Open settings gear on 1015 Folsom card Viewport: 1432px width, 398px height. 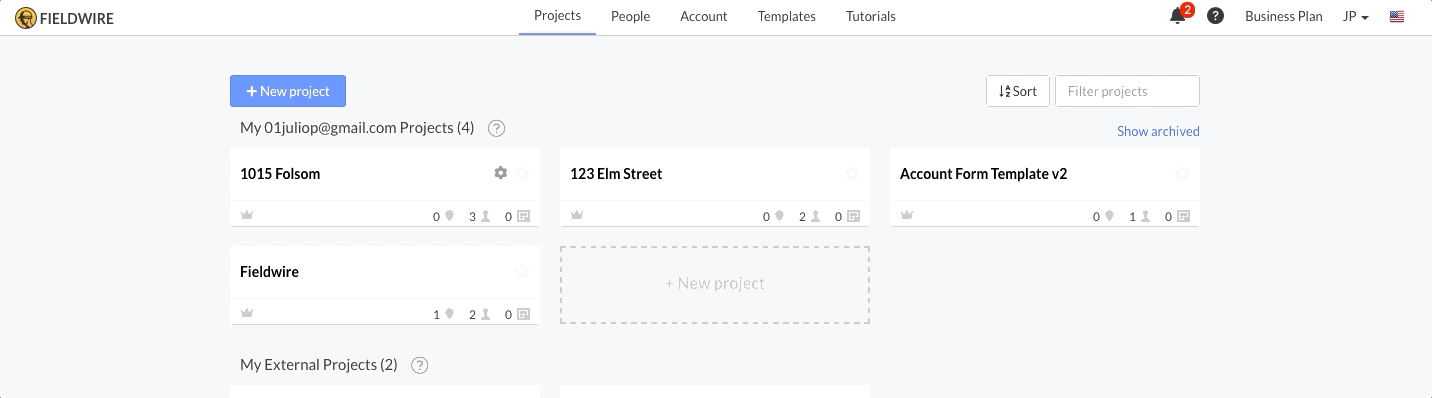(501, 173)
